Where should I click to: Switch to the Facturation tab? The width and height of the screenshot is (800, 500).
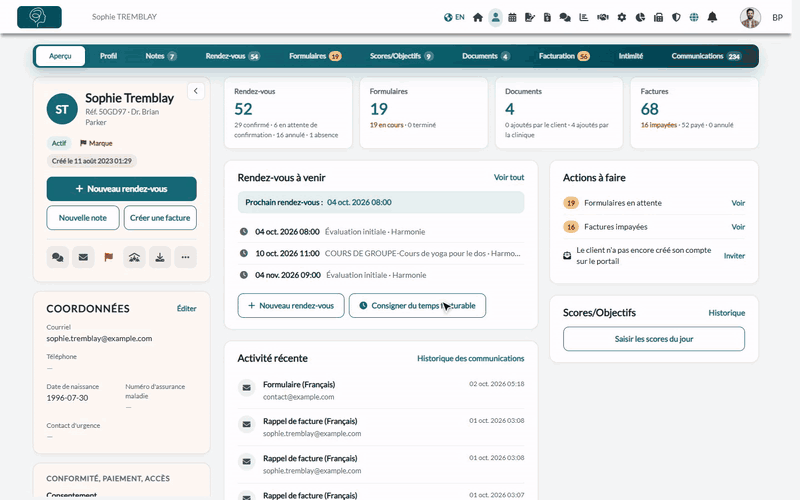pos(564,56)
